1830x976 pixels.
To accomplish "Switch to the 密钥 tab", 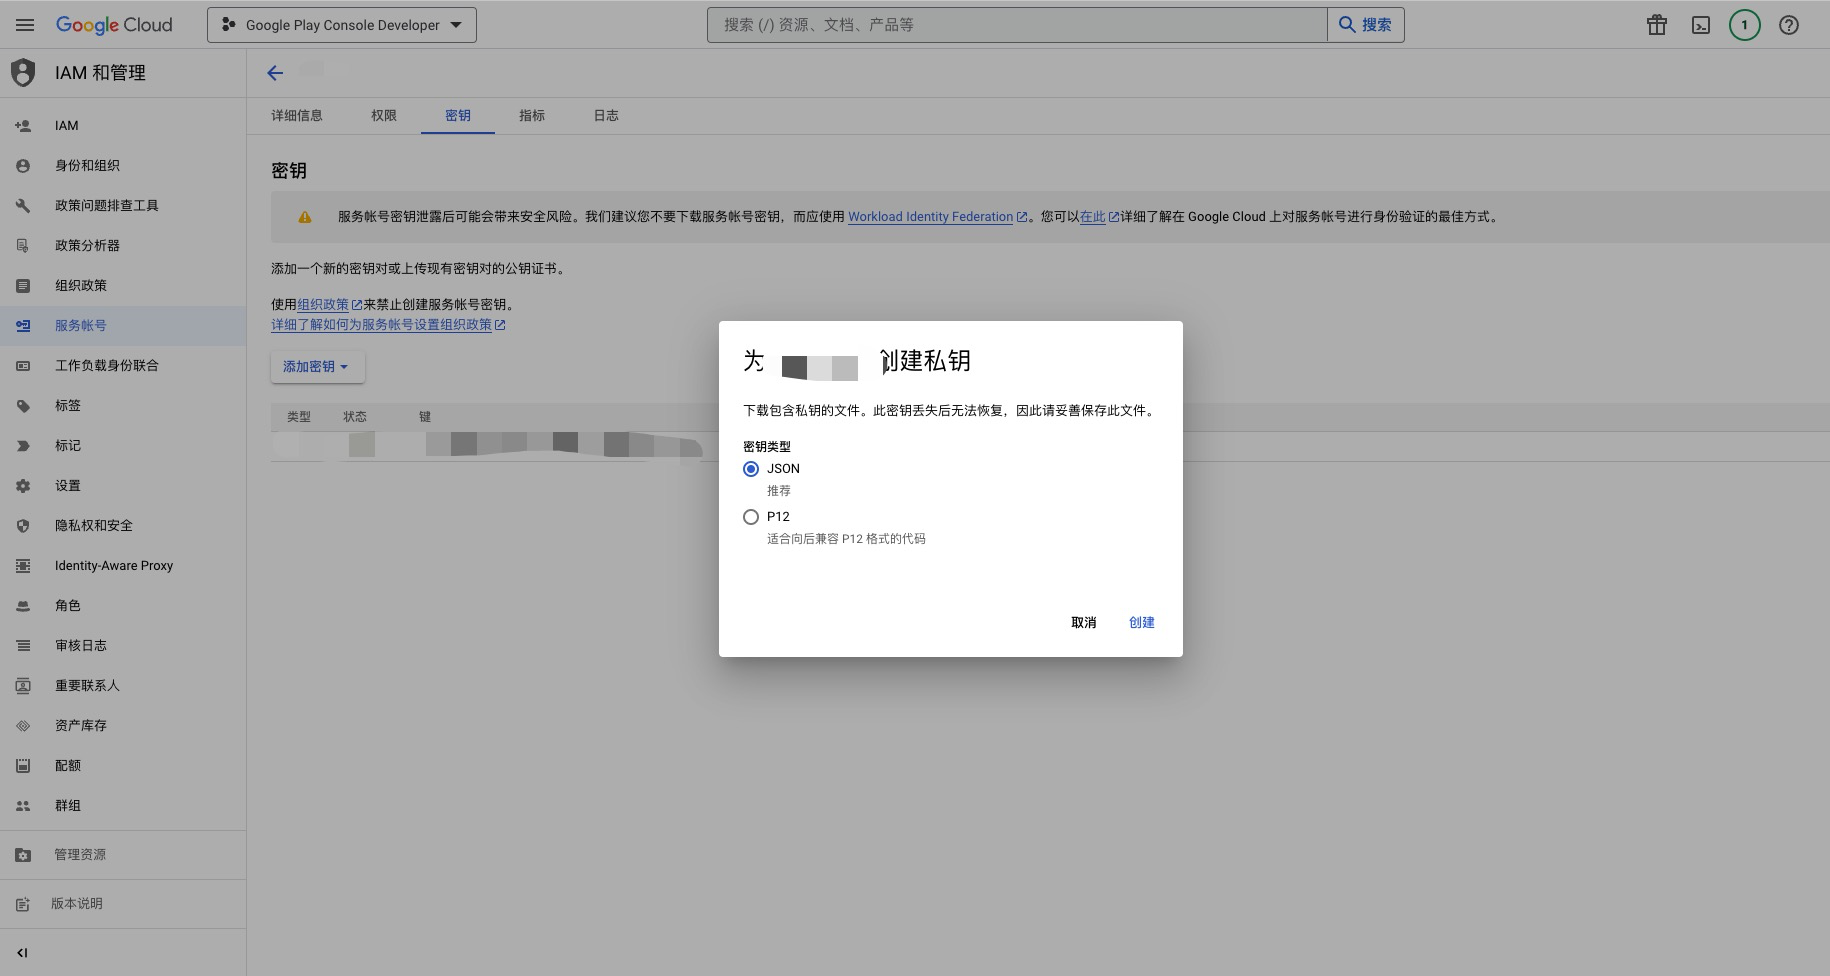I will tap(458, 116).
